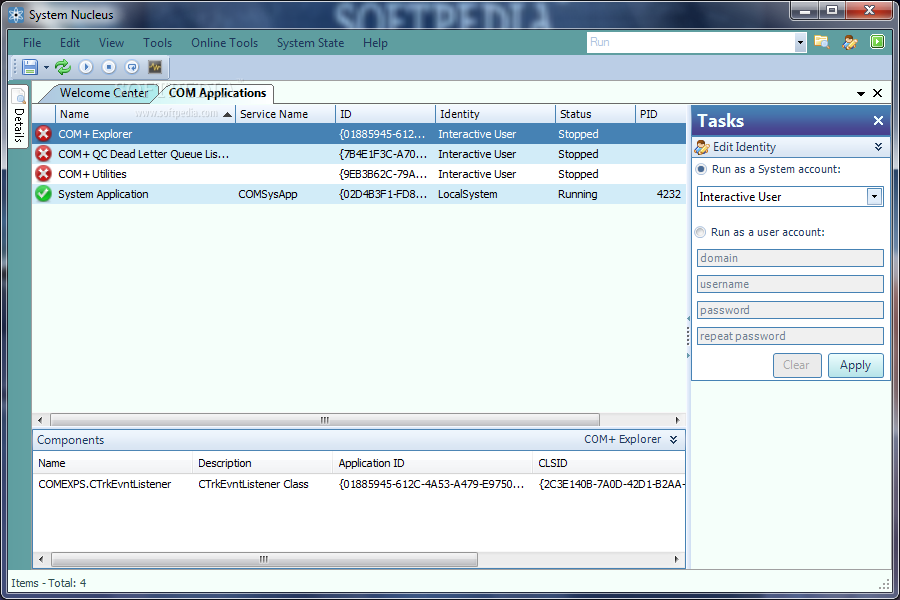Viewport: 900px width, 600px height.
Task: Sort by the ID column header
Action: 385,114
